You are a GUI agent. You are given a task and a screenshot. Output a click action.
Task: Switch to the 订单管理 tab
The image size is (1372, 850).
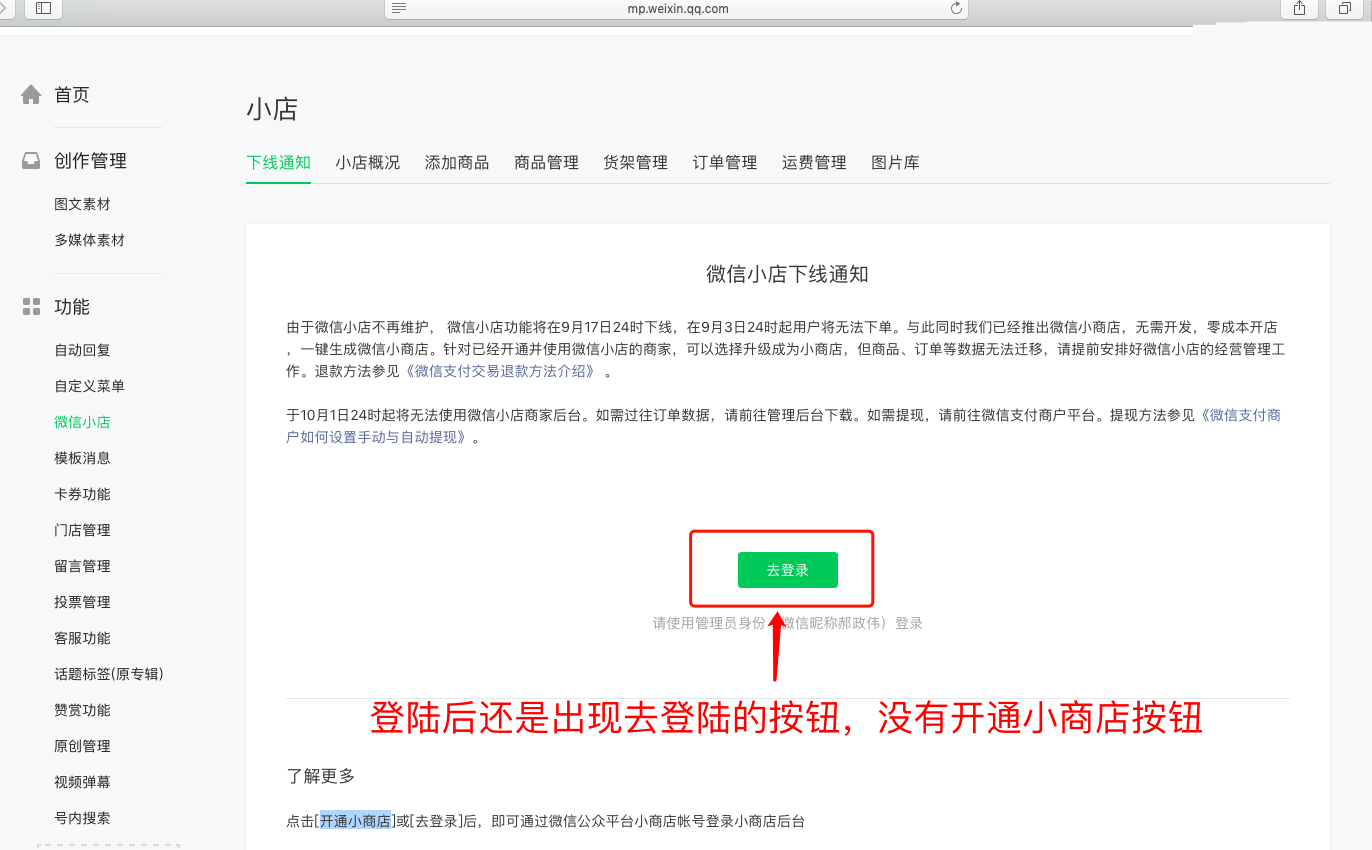[x=725, y=162]
